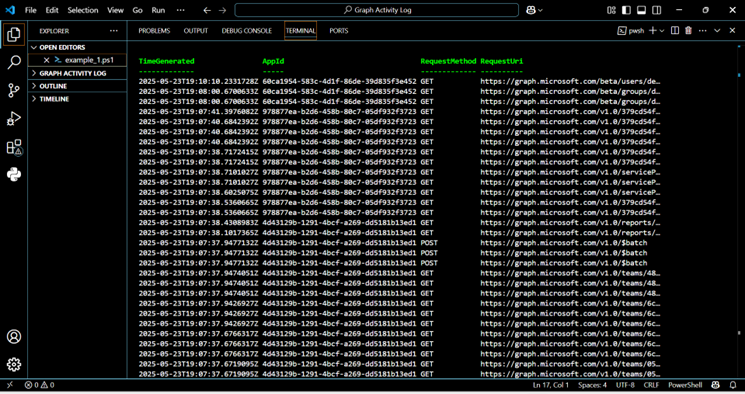This screenshot has width=745, height=394.
Task: Open the File menu
Action: point(30,10)
